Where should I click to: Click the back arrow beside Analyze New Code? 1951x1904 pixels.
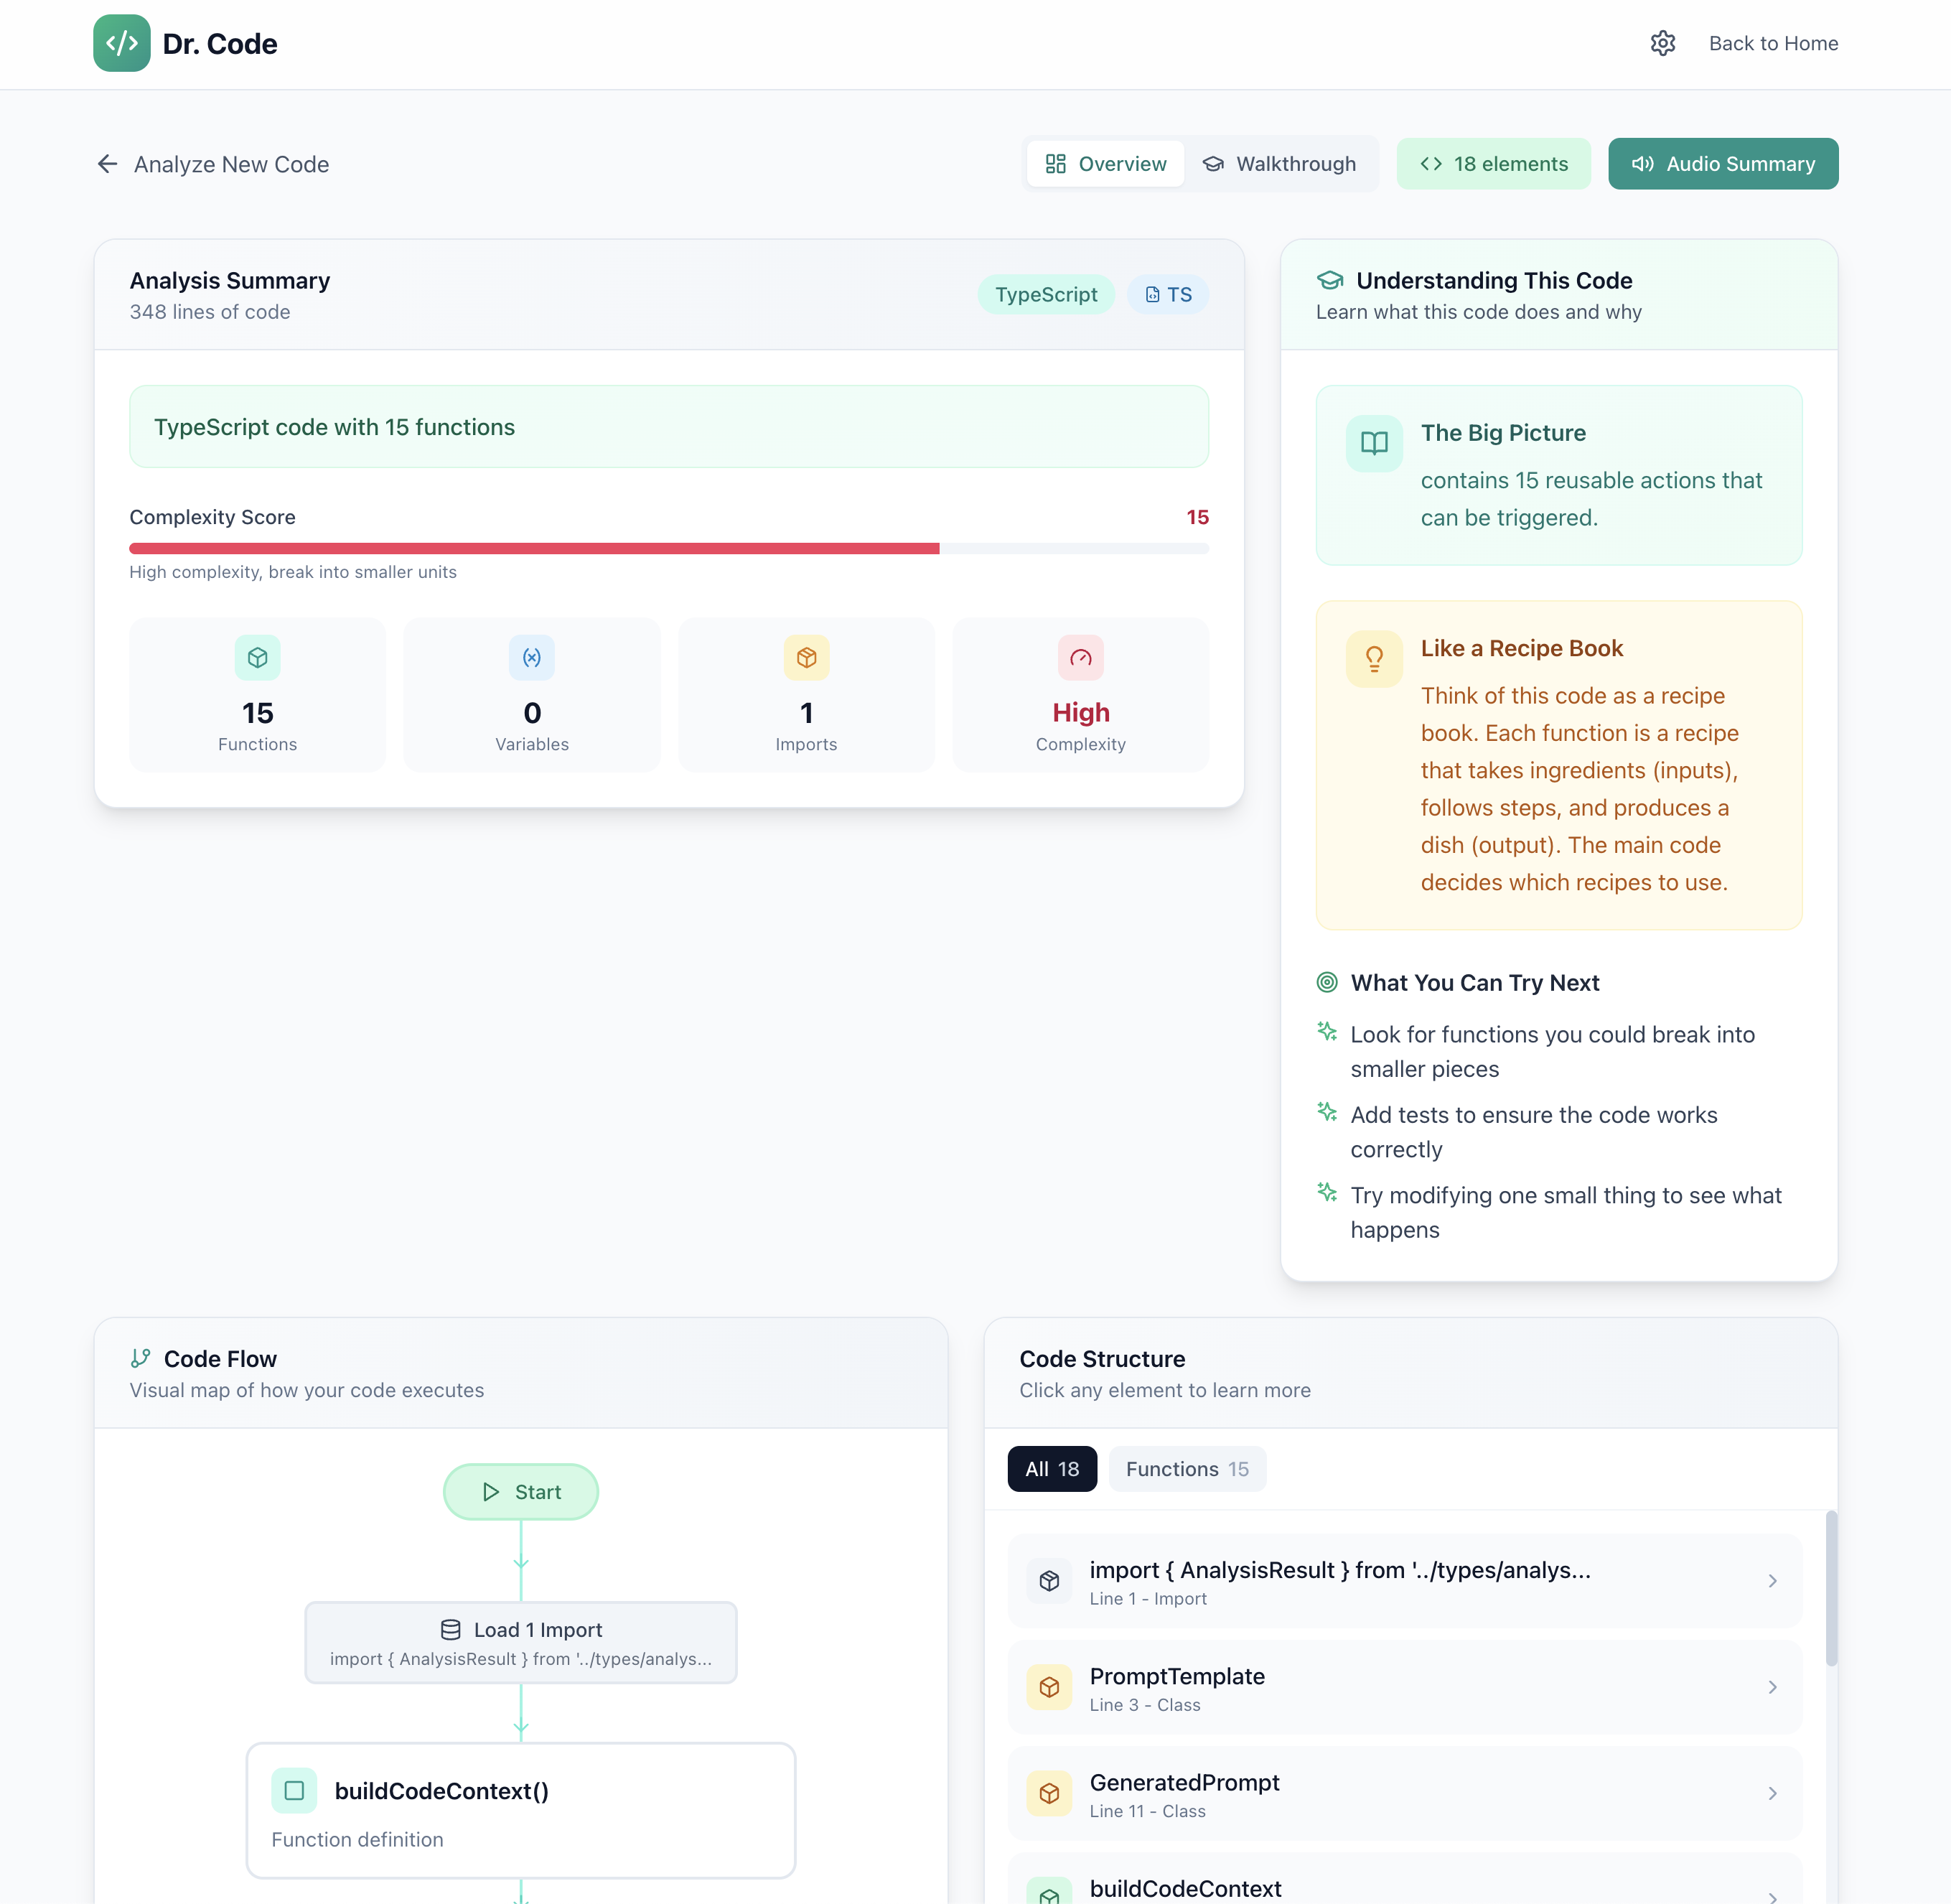pyautogui.click(x=107, y=164)
